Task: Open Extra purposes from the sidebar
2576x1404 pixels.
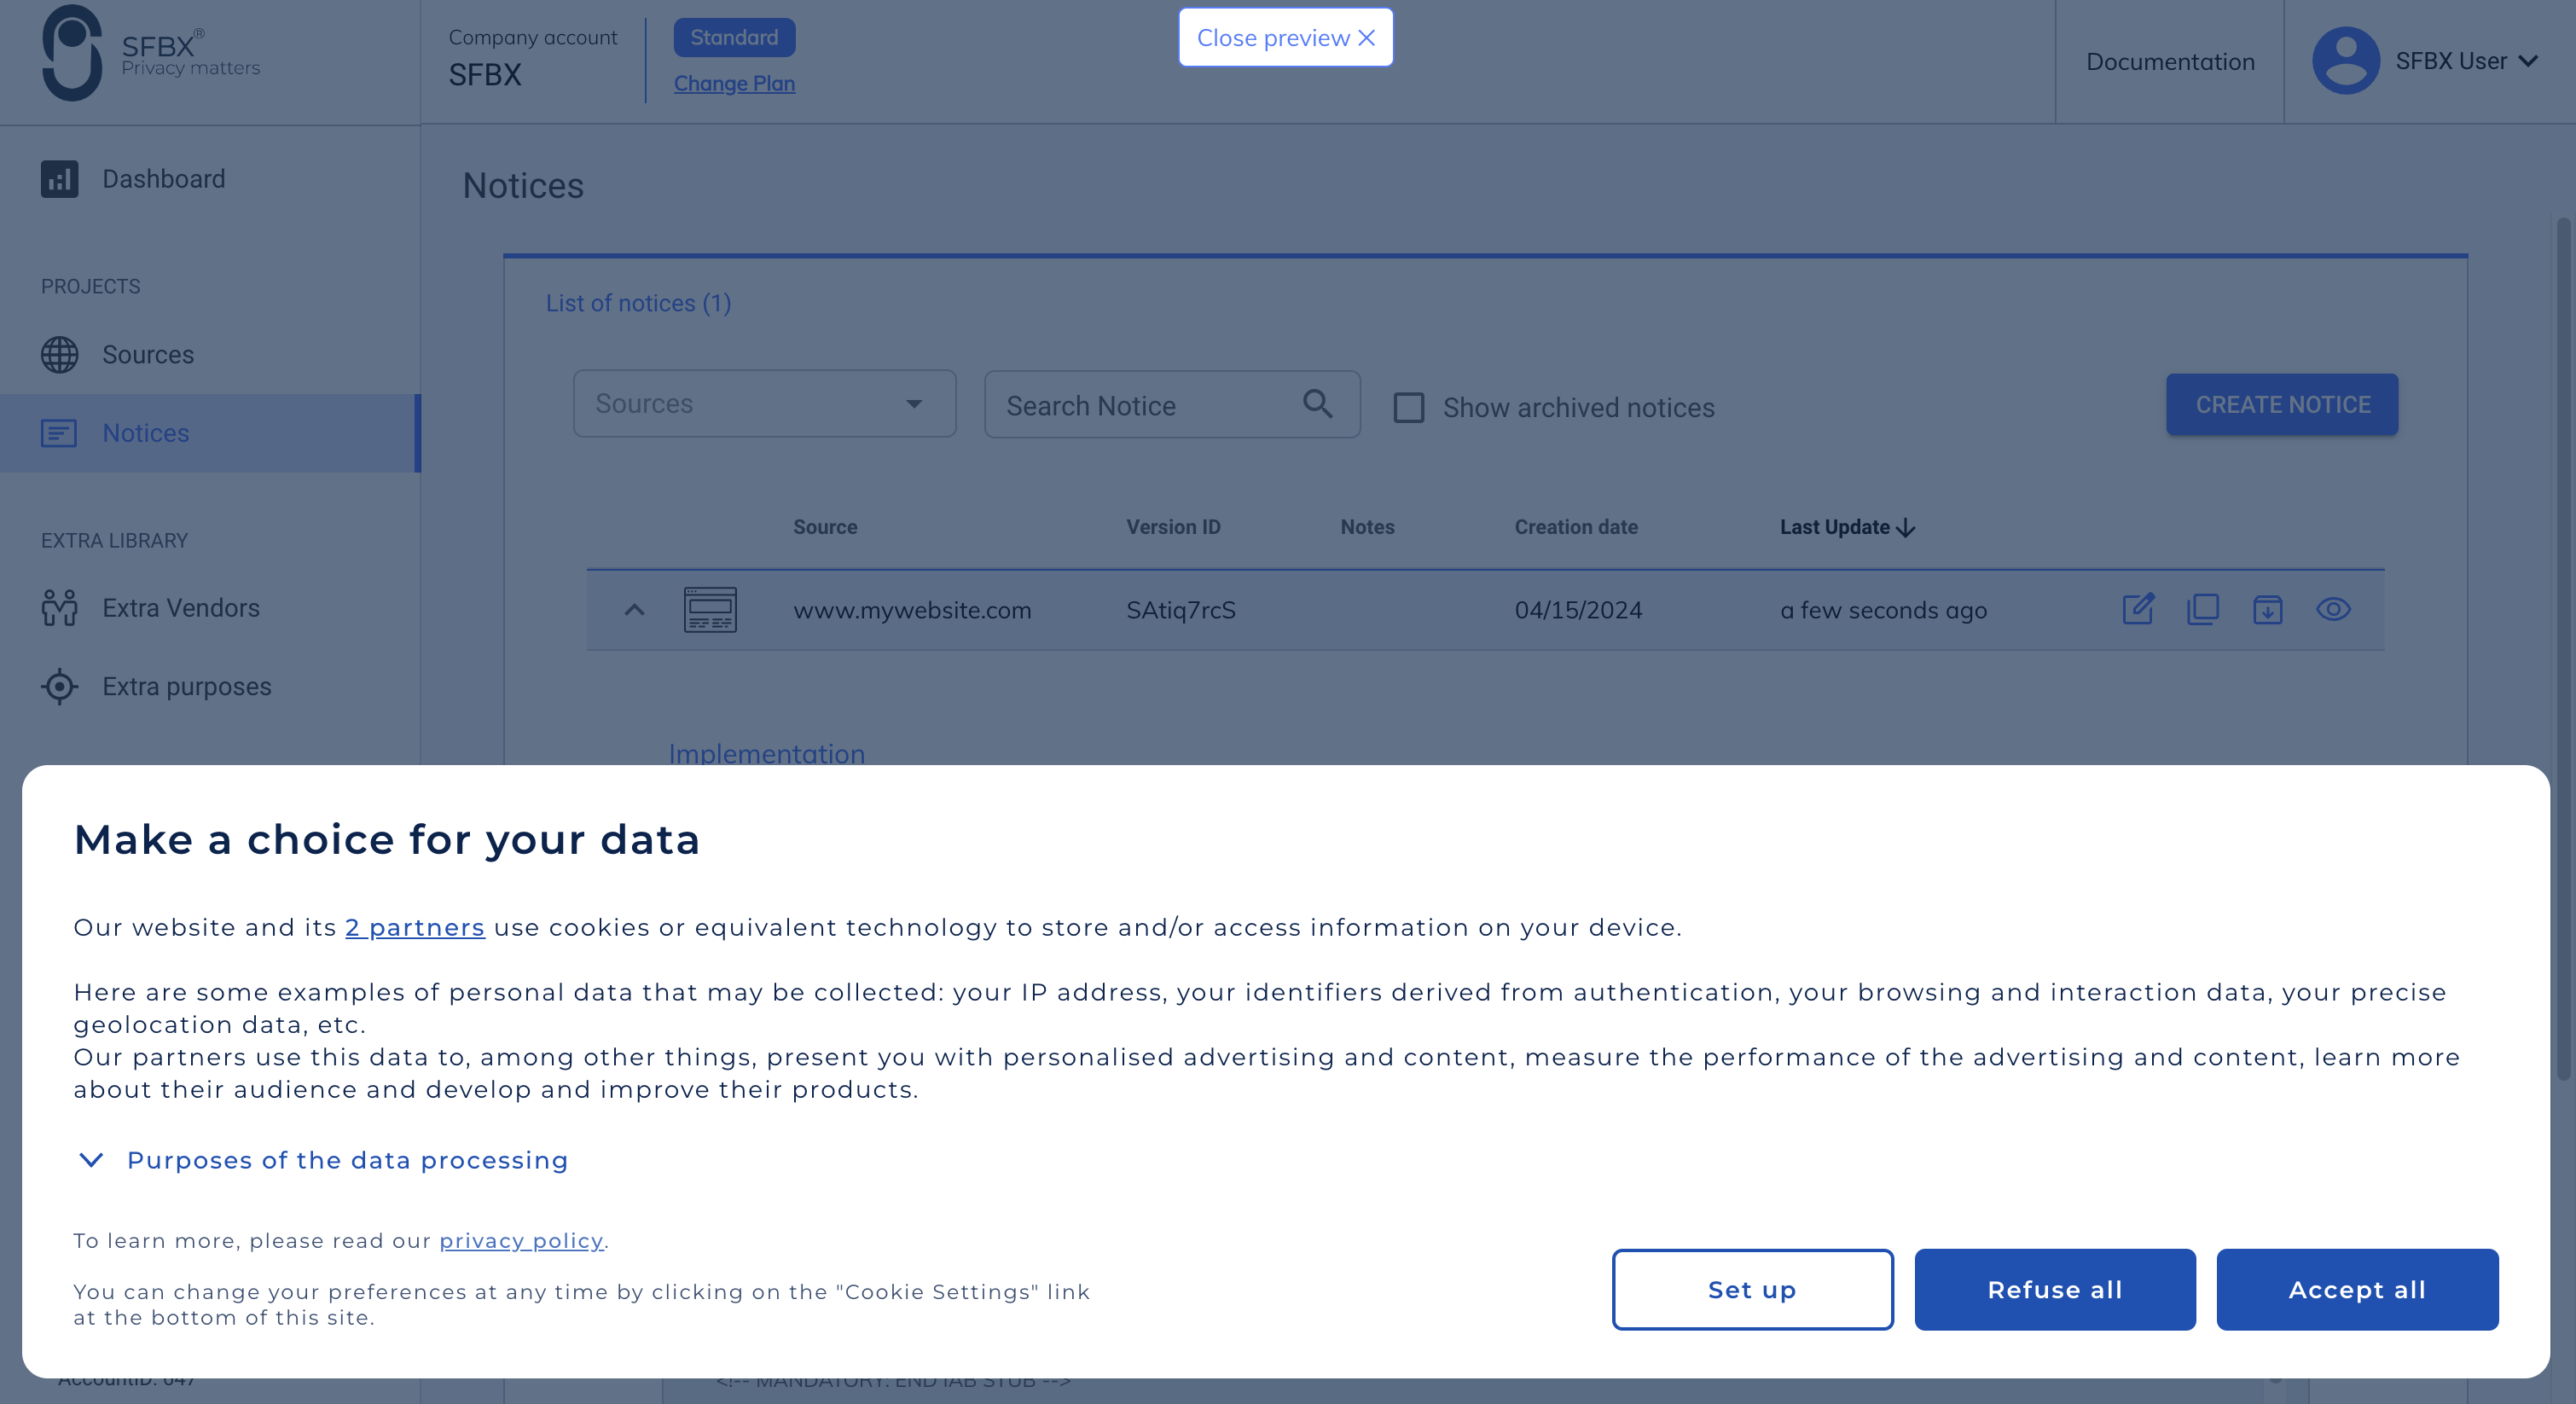Action: [186, 687]
